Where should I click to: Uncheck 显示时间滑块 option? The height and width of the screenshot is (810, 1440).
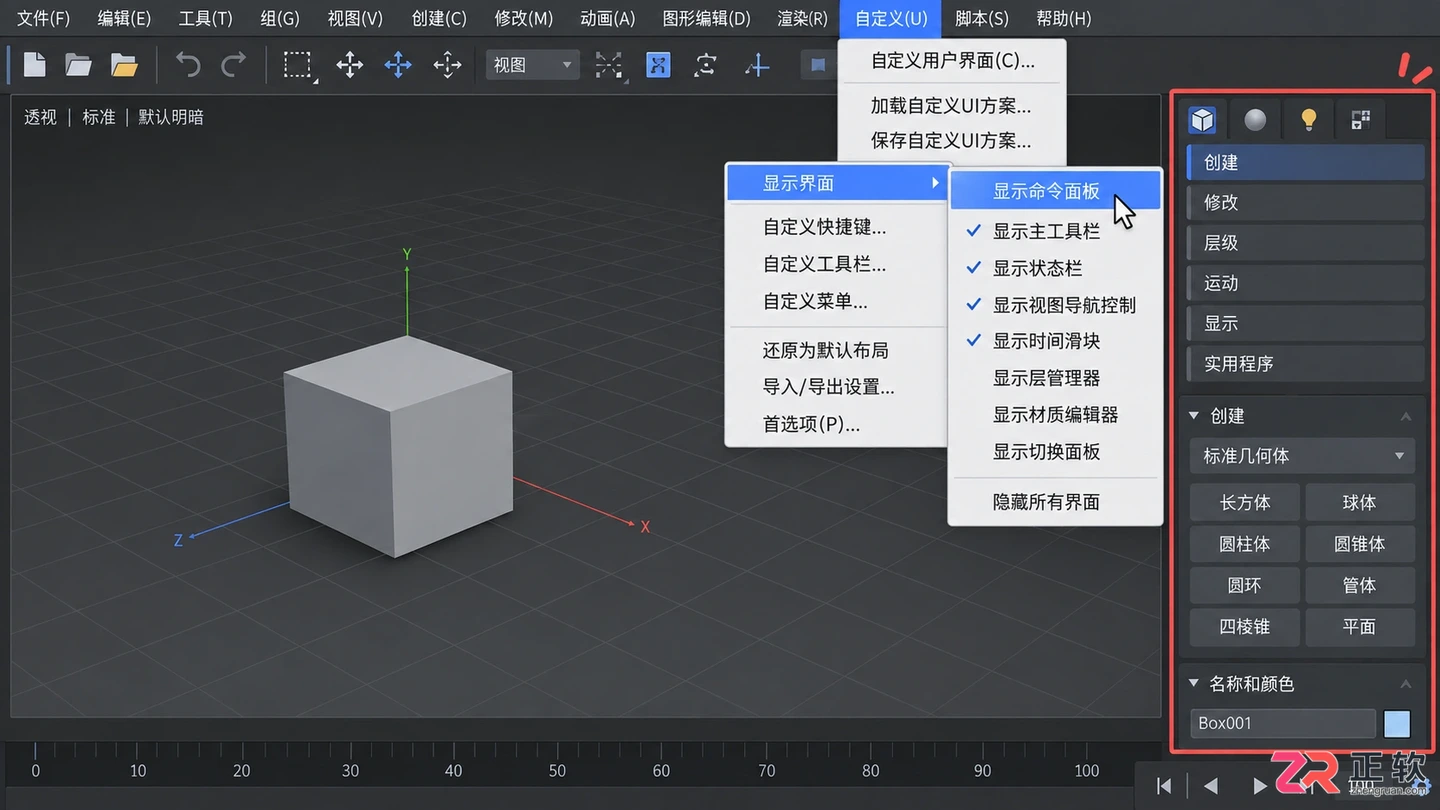pos(1055,341)
